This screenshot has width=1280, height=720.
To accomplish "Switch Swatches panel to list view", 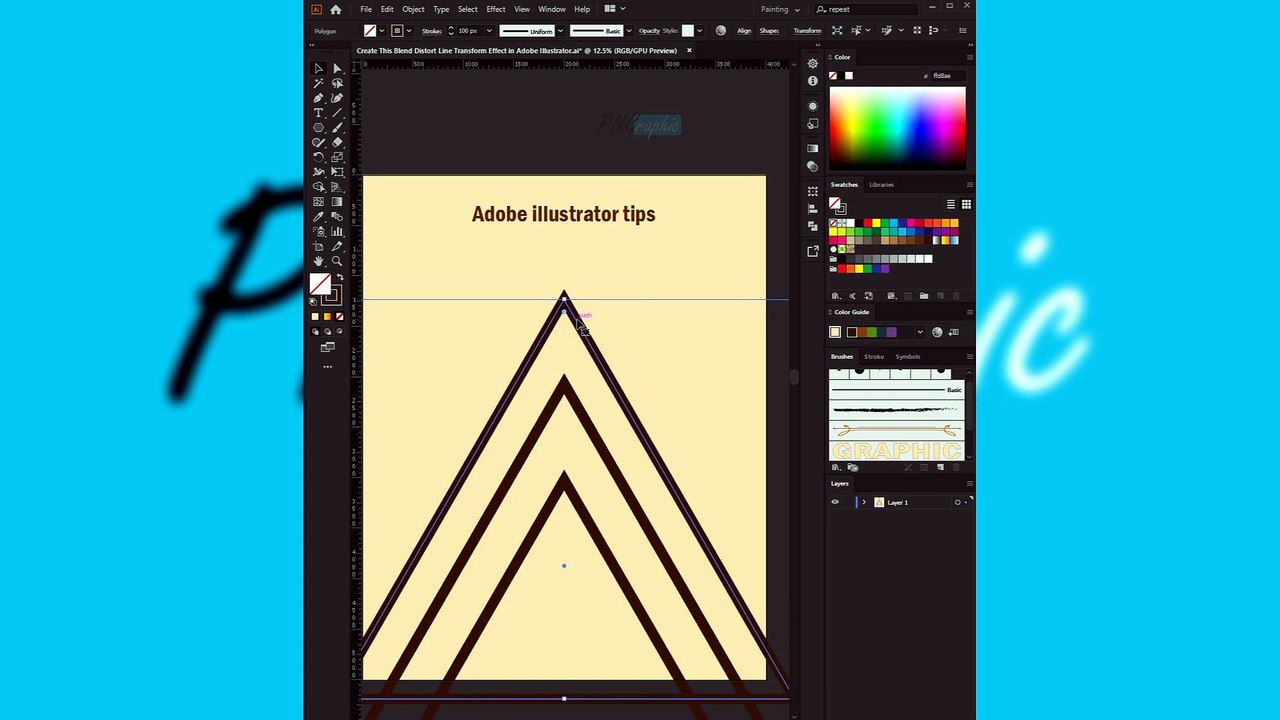I will point(951,204).
